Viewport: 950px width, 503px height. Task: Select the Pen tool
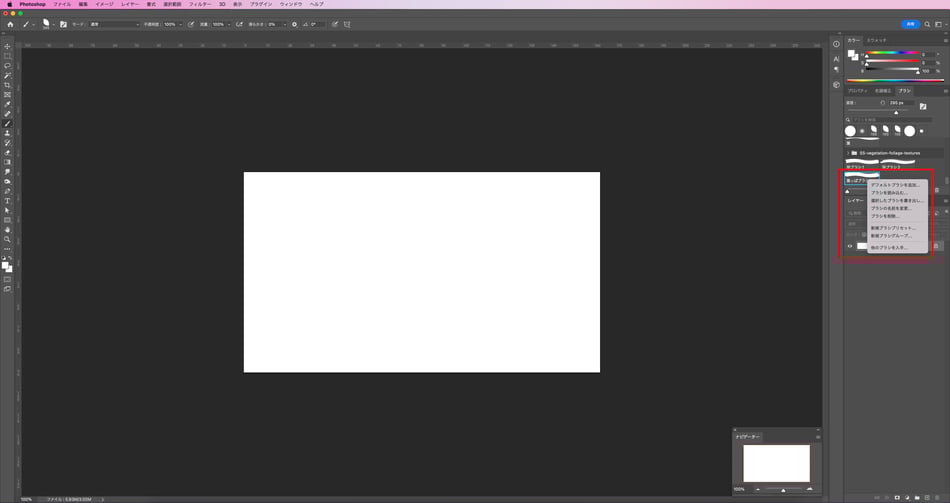(x=7, y=192)
